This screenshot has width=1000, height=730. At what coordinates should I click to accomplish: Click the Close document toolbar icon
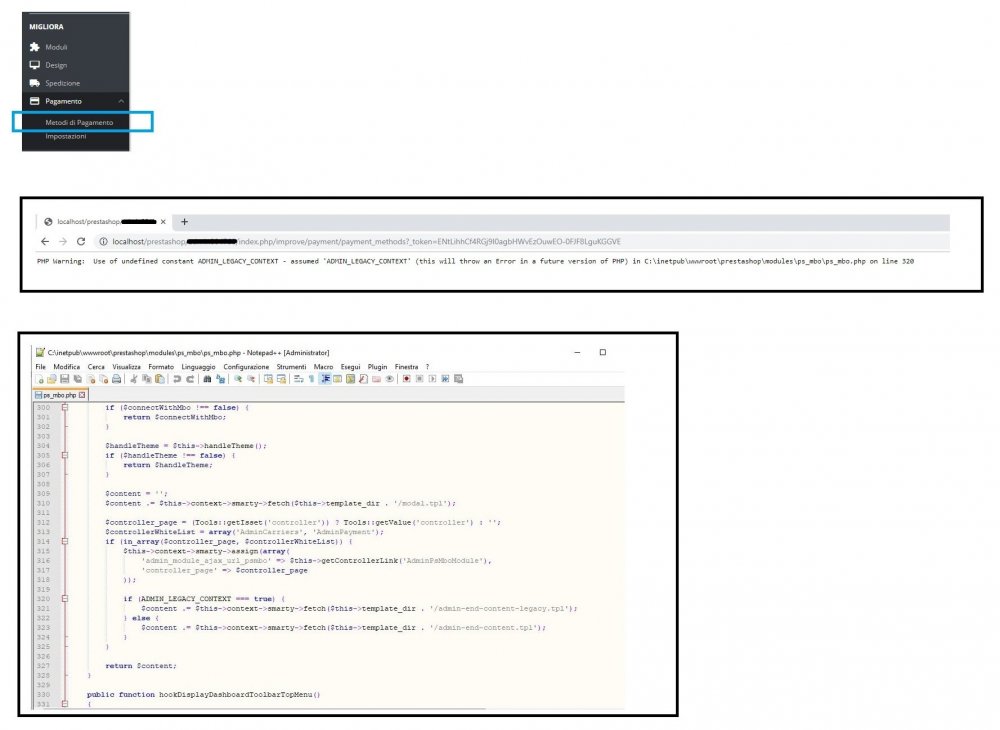pos(91,379)
